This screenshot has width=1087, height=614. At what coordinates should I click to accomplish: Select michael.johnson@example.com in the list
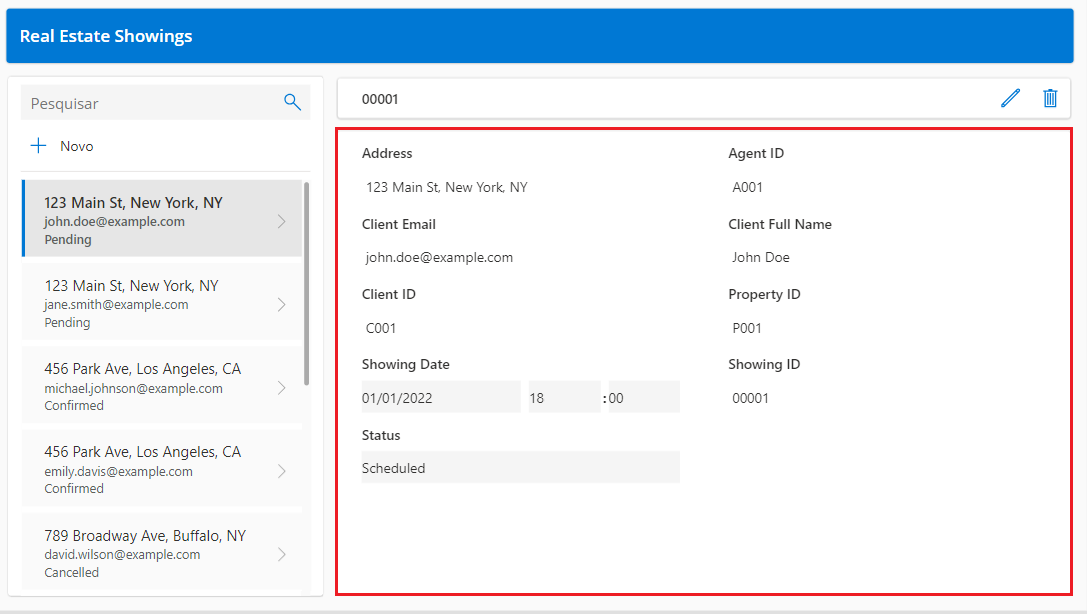(162, 385)
